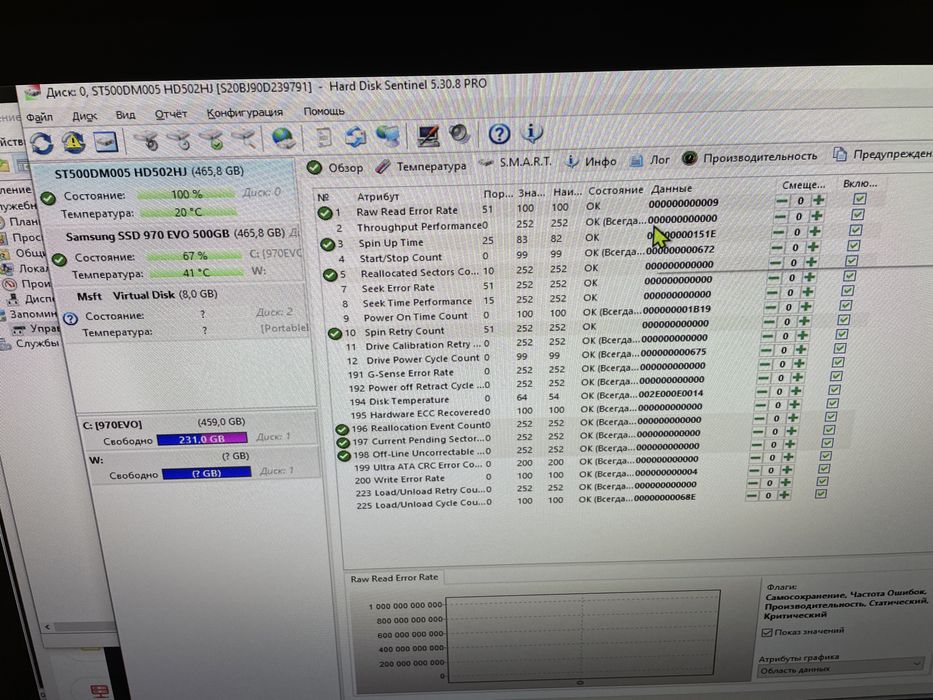Click the W: free space bar
Viewport: 933px width, 700px height.
pyautogui.click(x=206, y=473)
